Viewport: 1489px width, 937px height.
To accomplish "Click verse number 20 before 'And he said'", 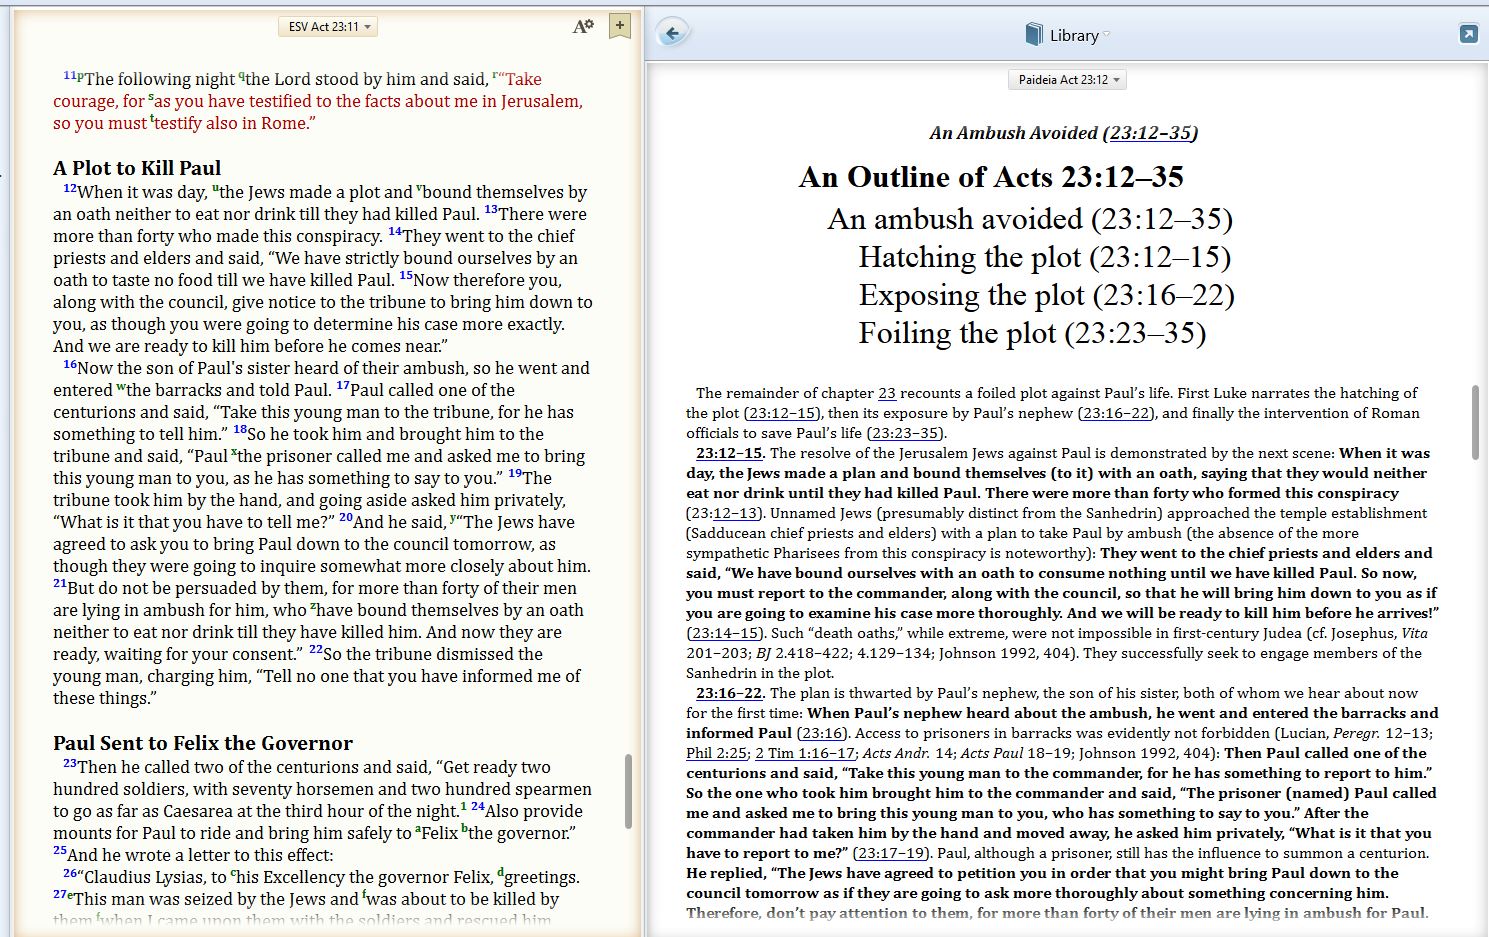I will point(346,518).
